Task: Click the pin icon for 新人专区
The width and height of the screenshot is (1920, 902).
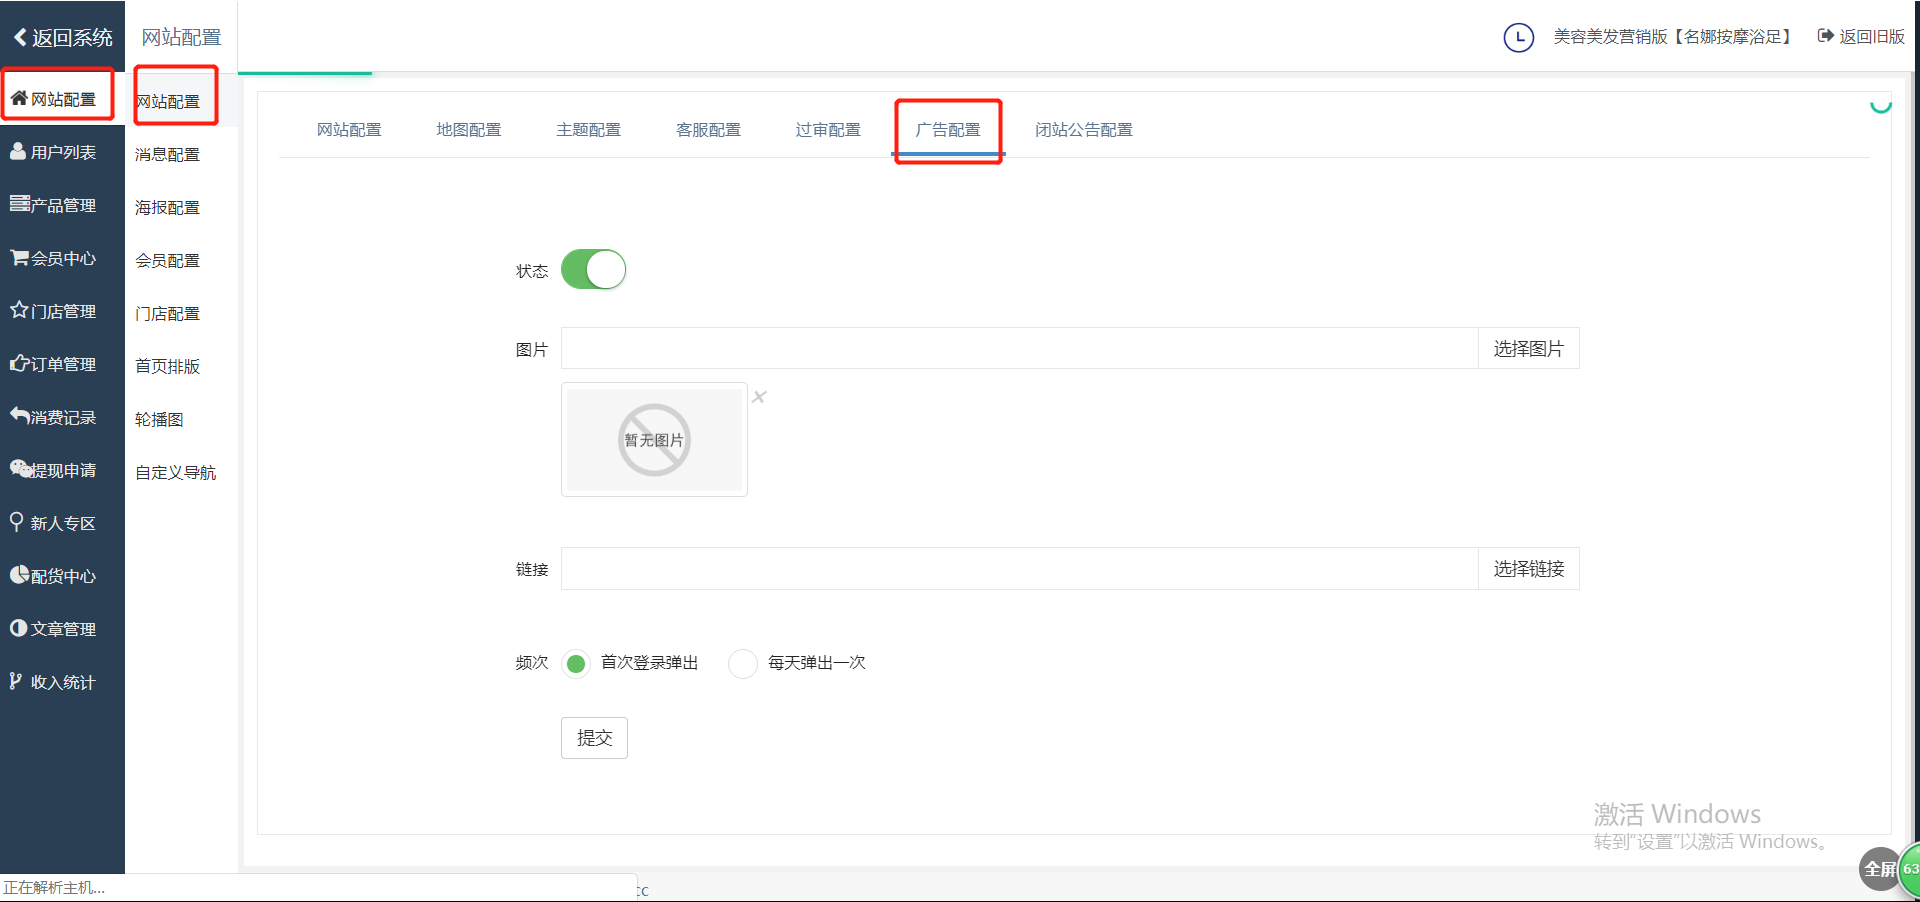Action: pyautogui.click(x=16, y=522)
